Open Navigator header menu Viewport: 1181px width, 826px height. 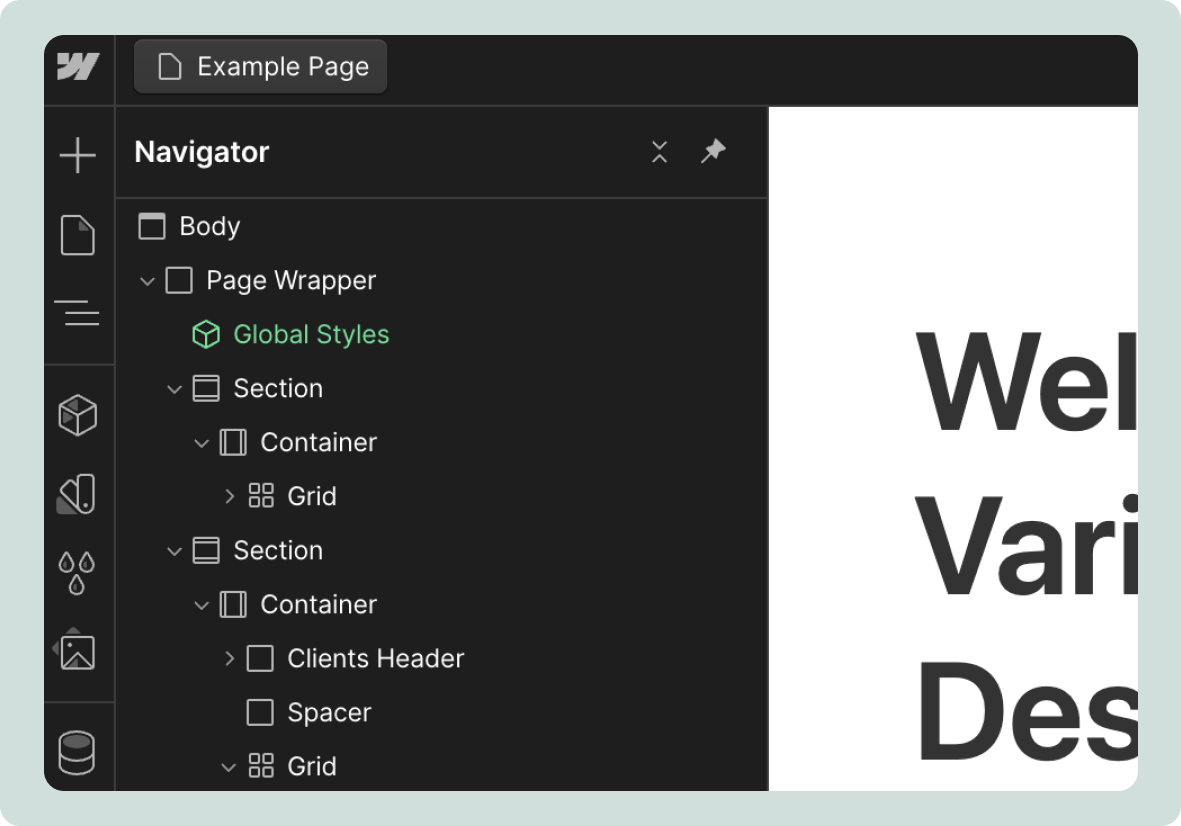click(200, 151)
